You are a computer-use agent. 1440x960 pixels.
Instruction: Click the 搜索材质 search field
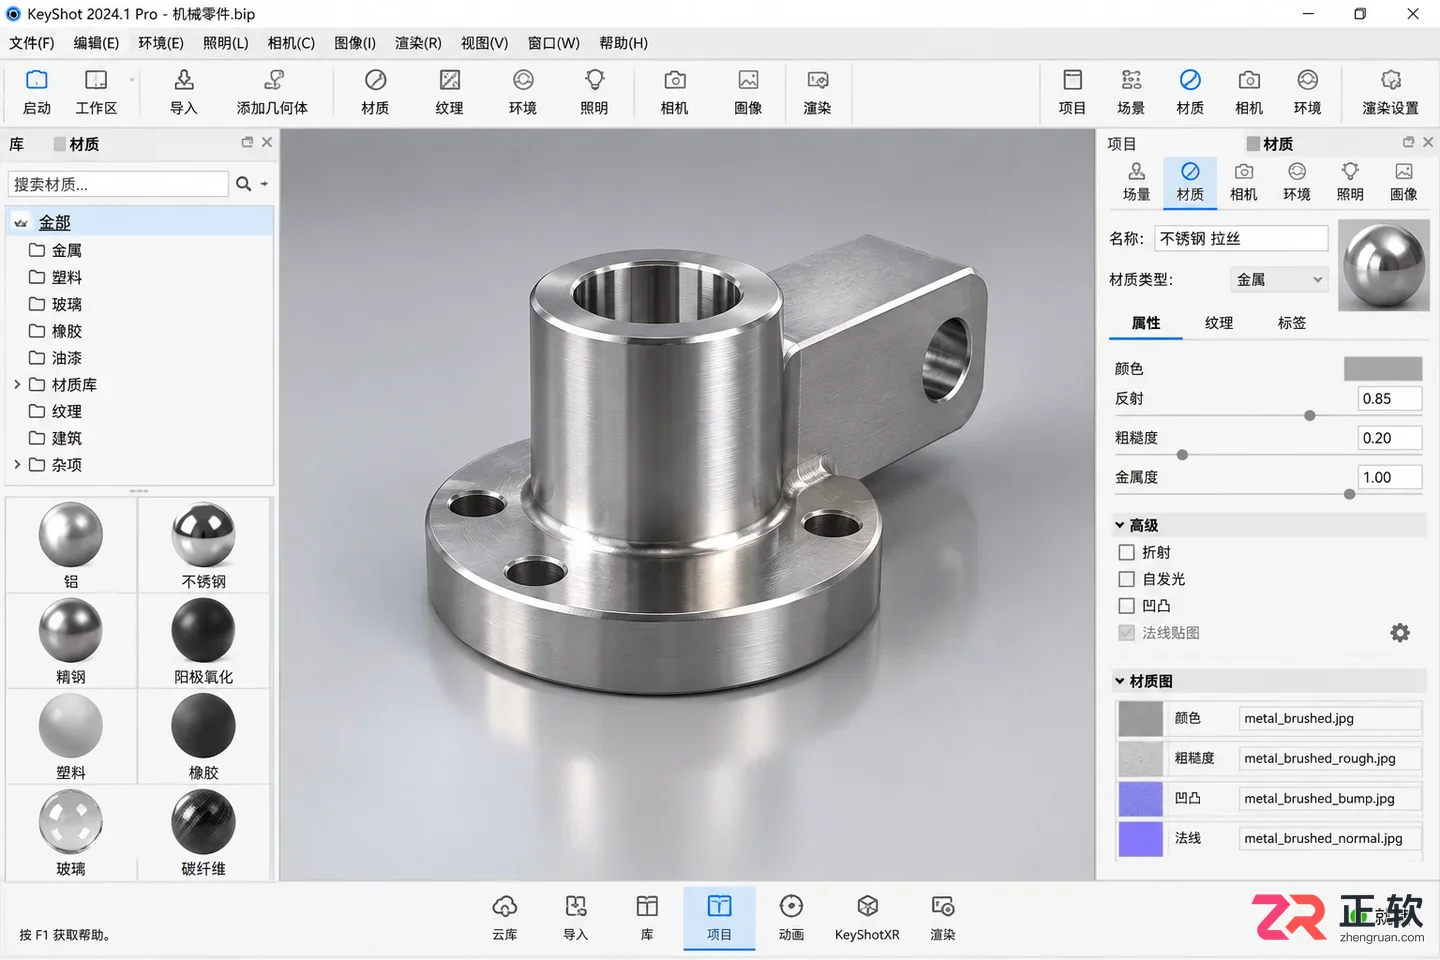(118, 184)
